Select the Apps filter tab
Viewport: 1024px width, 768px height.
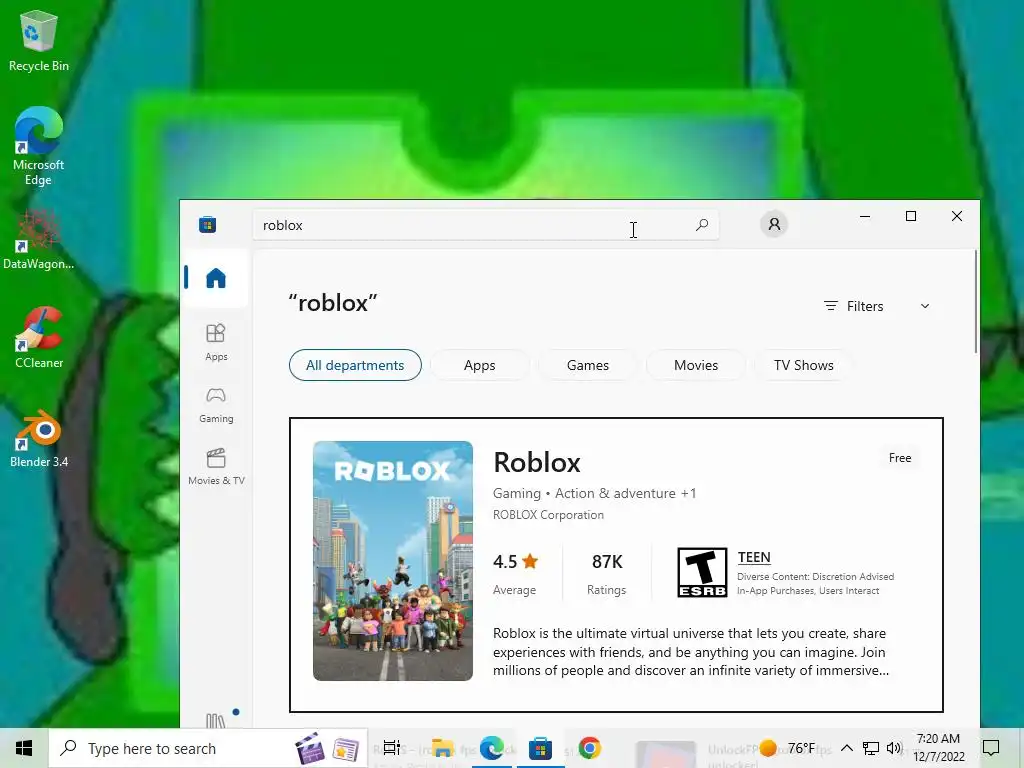pos(479,365)
